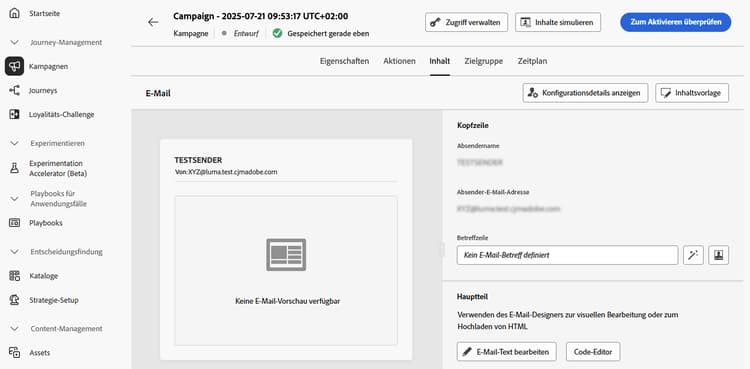Click the TESTSENDER preview heading
Image resolution: width=750 pixels, height=369 pixels.
[x=199, y=160]
